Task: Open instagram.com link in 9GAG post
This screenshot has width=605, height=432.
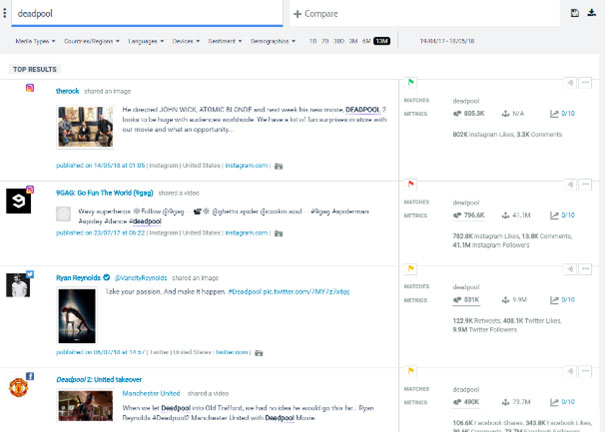Action: (246, 233)
